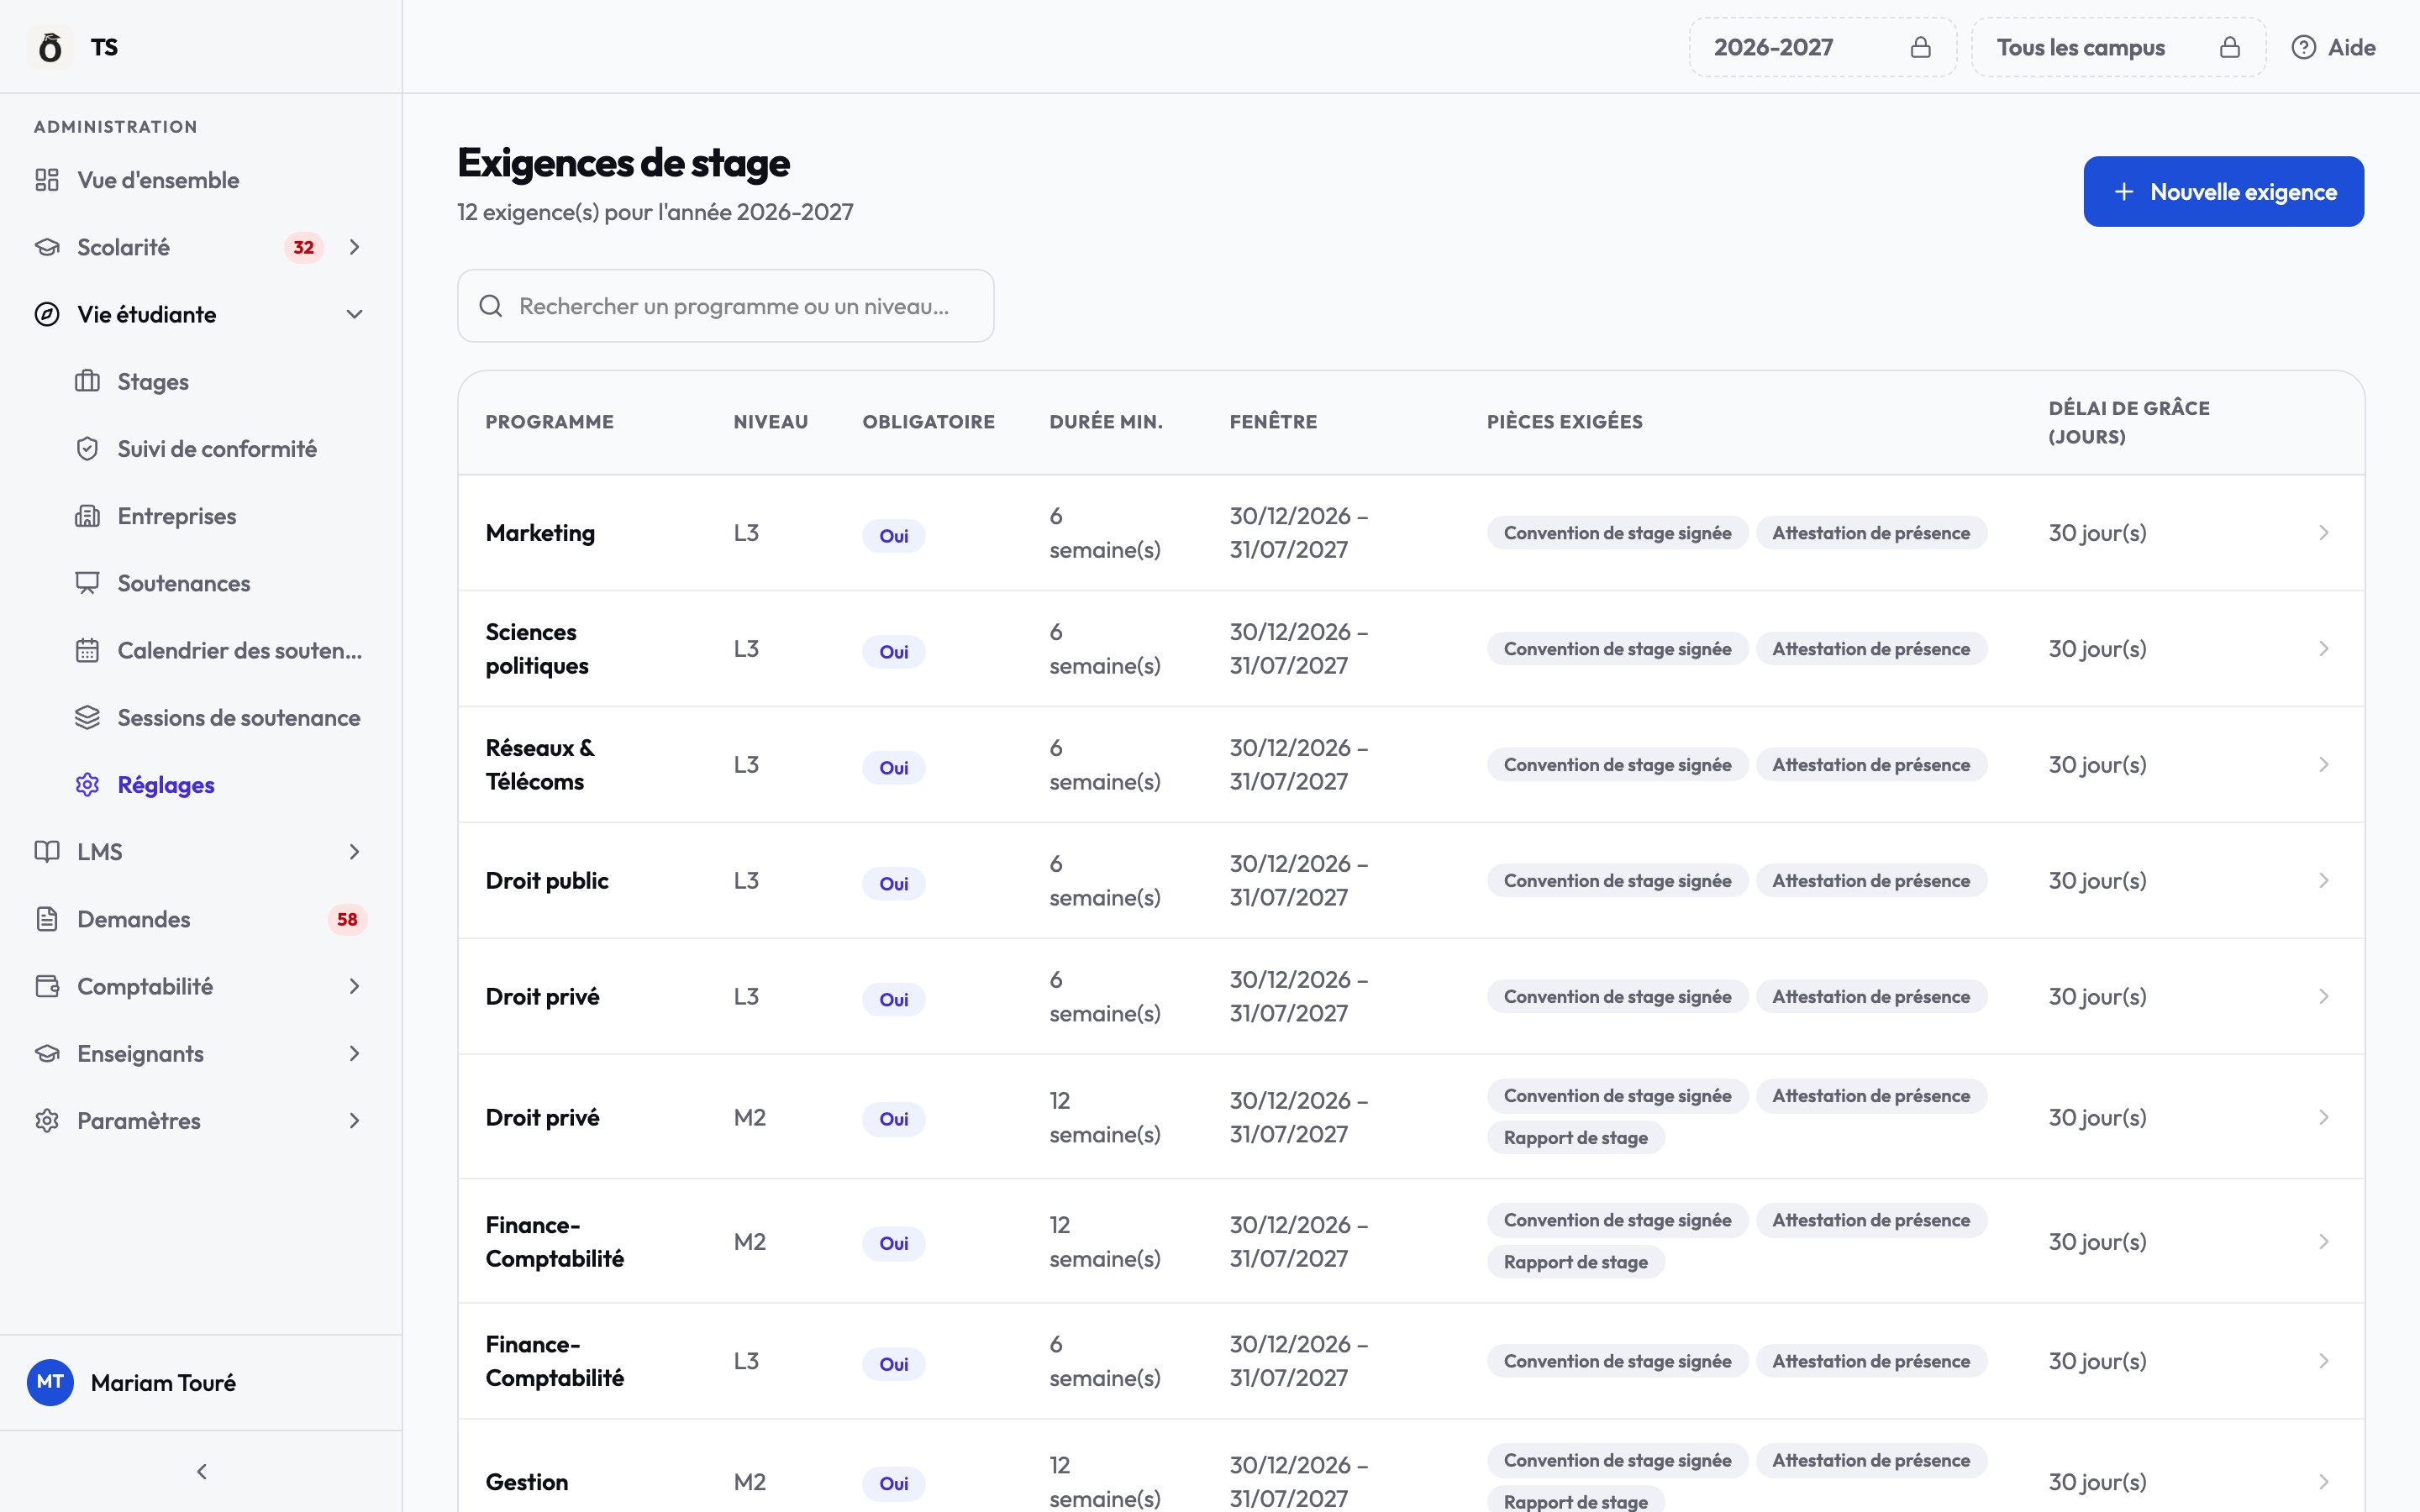Click the Réglages gear icon
The height and width of the screenshot is (1512, 2420).
[87, 785]
